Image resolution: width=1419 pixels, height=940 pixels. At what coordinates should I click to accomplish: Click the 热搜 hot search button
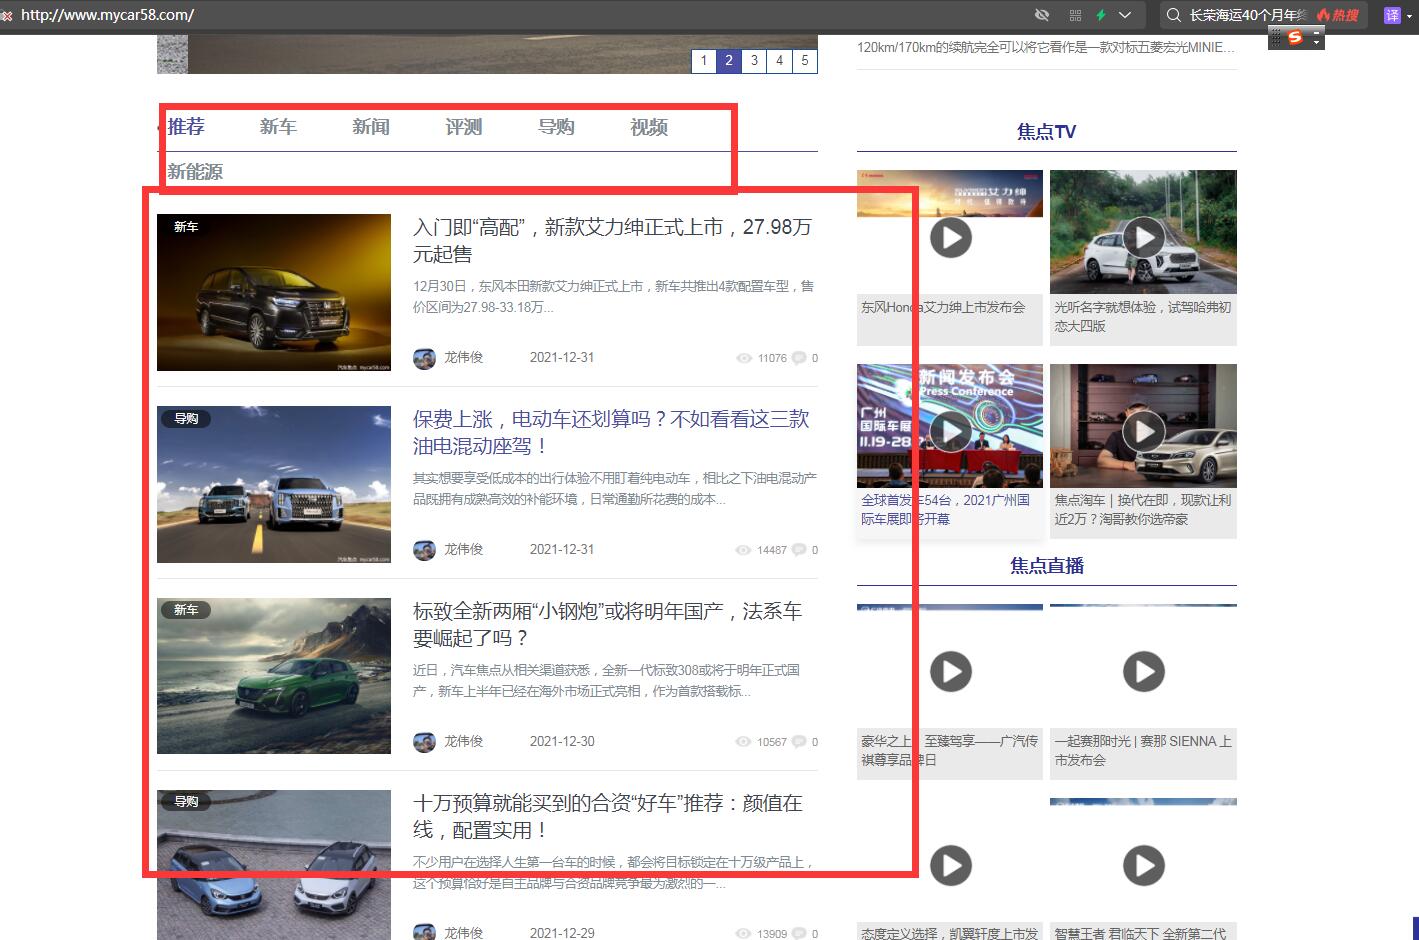click(x=1338, y=15)
